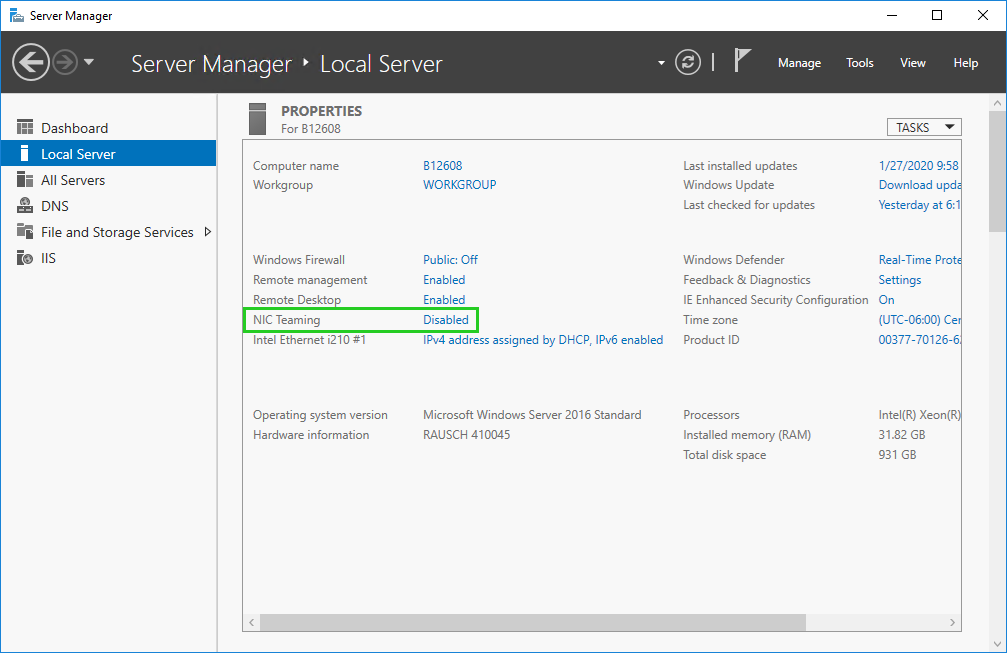
Task: Click the computer name B12608 link
Action: tap(442, 166)
